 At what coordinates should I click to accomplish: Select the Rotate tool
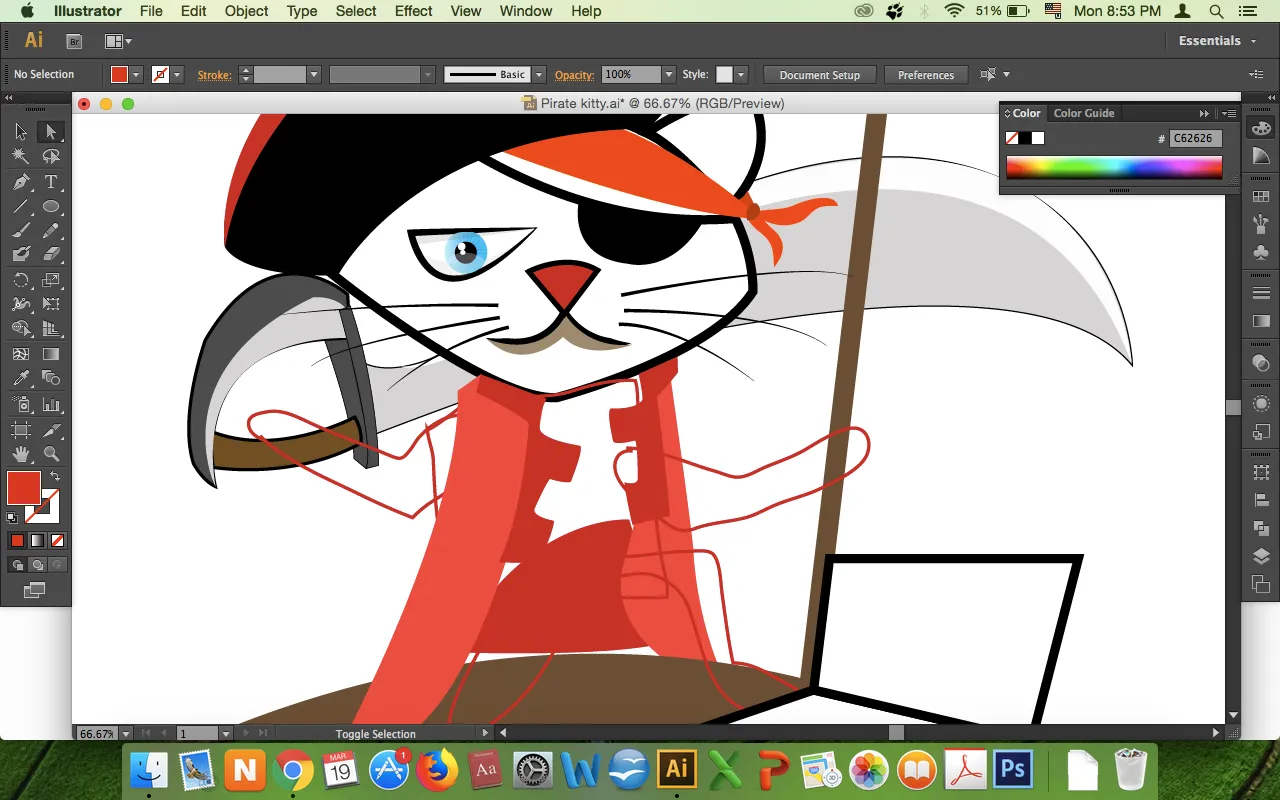click(x=21, y=280)
